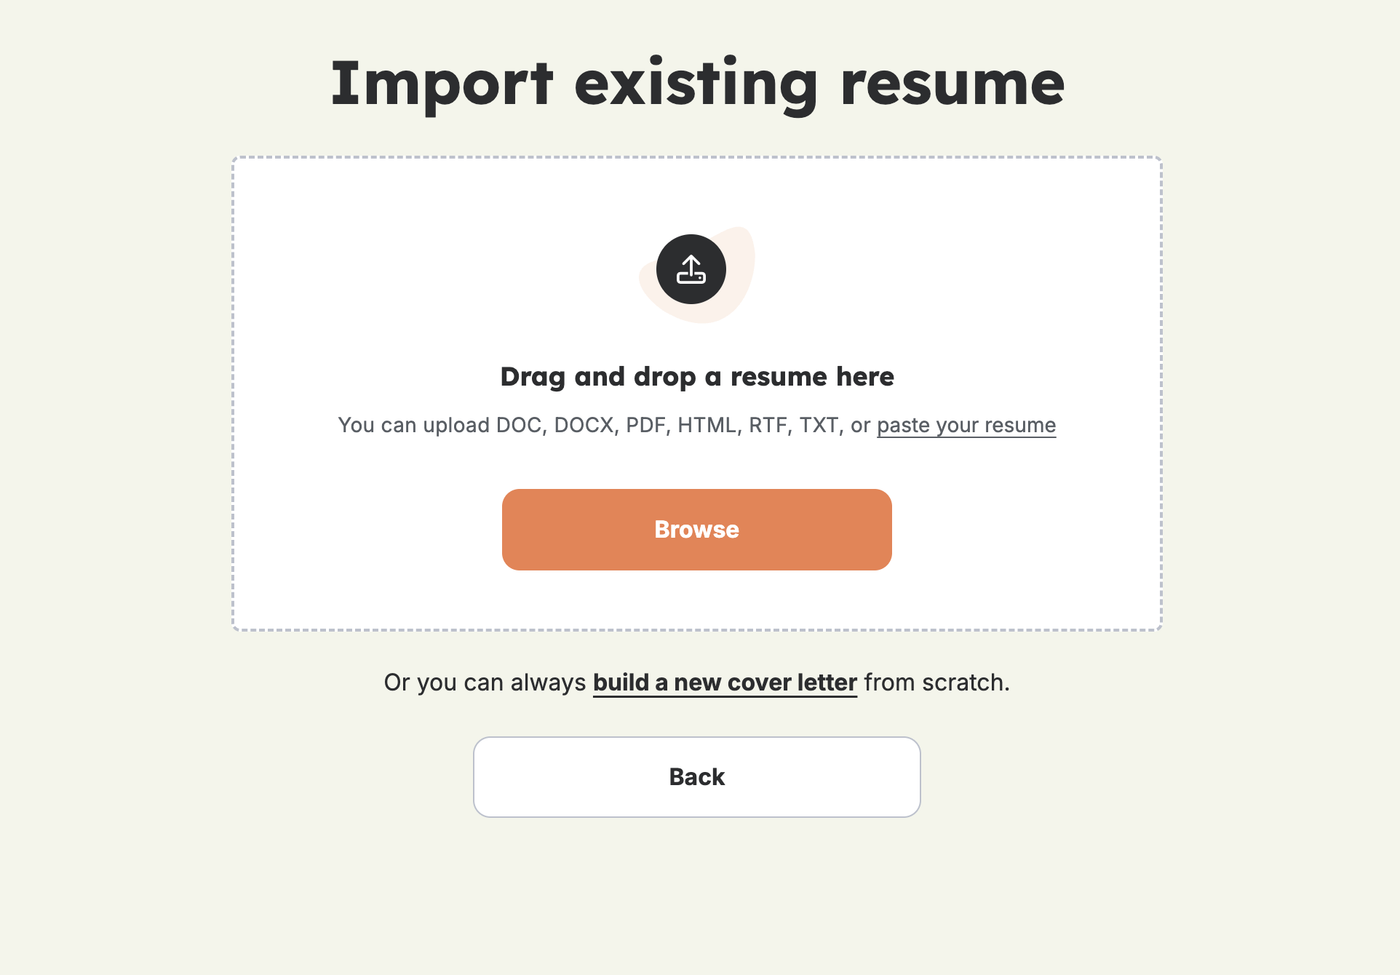The height and width of the screenshot is (975, 1400).
Task: Start a cover letter from scratch link
Action: tap(724, 682)
